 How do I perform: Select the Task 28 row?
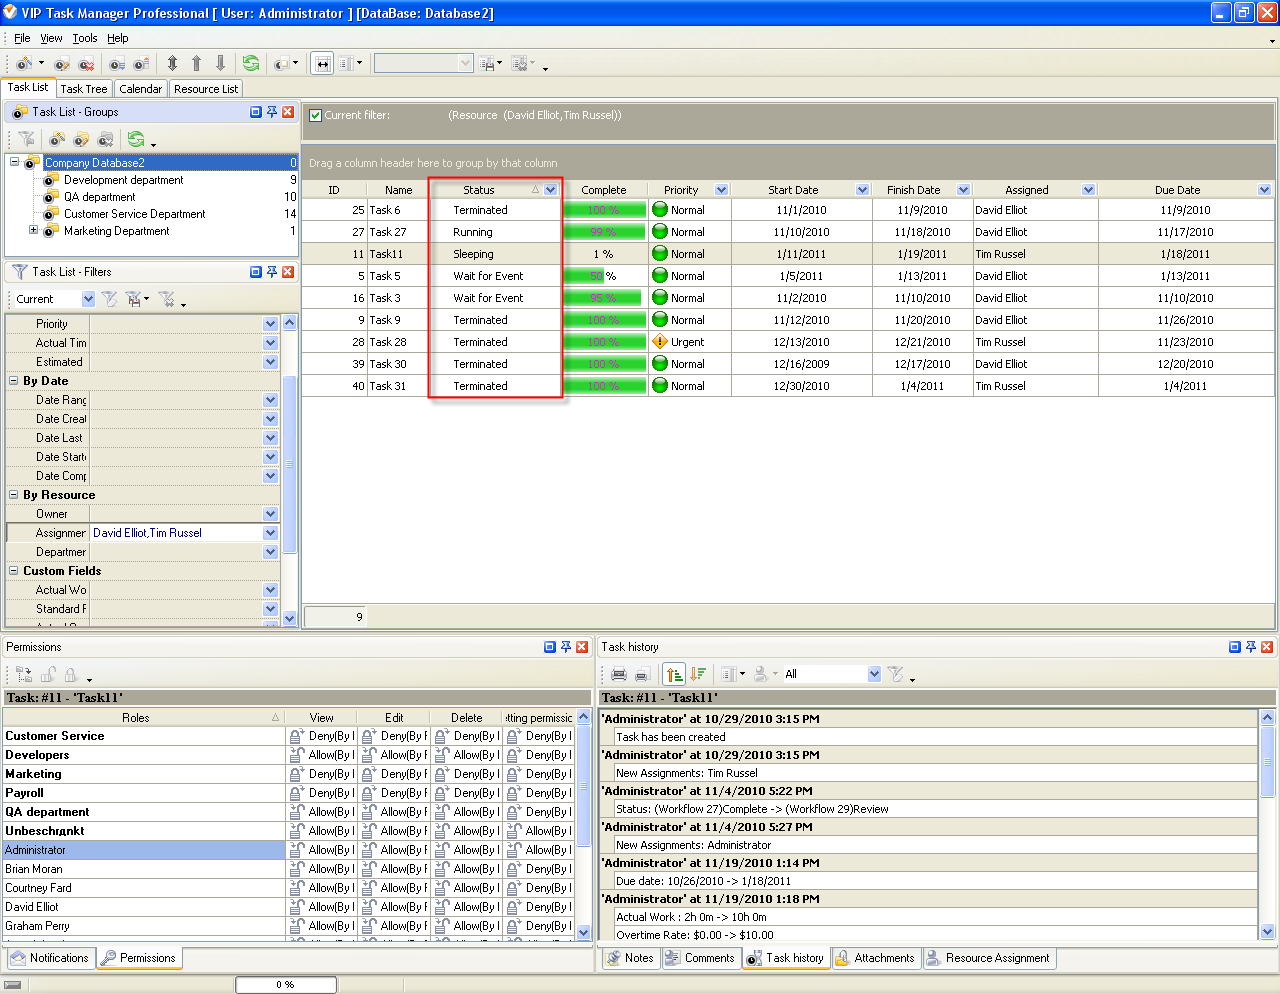388,342
